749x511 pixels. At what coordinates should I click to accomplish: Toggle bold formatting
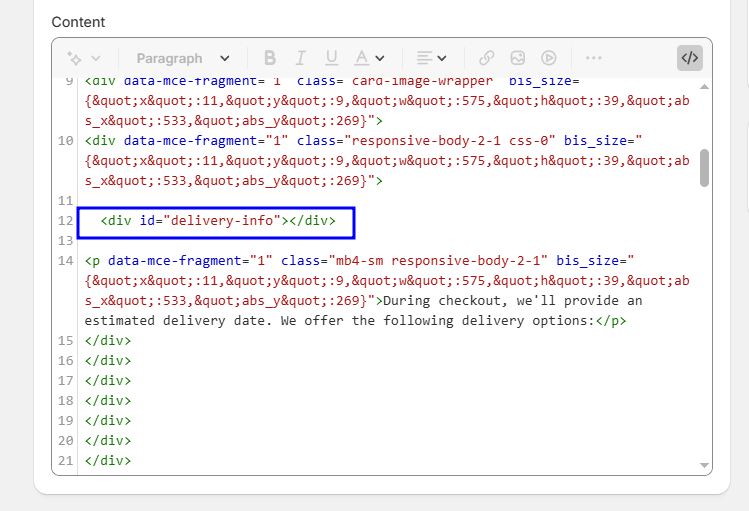point(270,58)
